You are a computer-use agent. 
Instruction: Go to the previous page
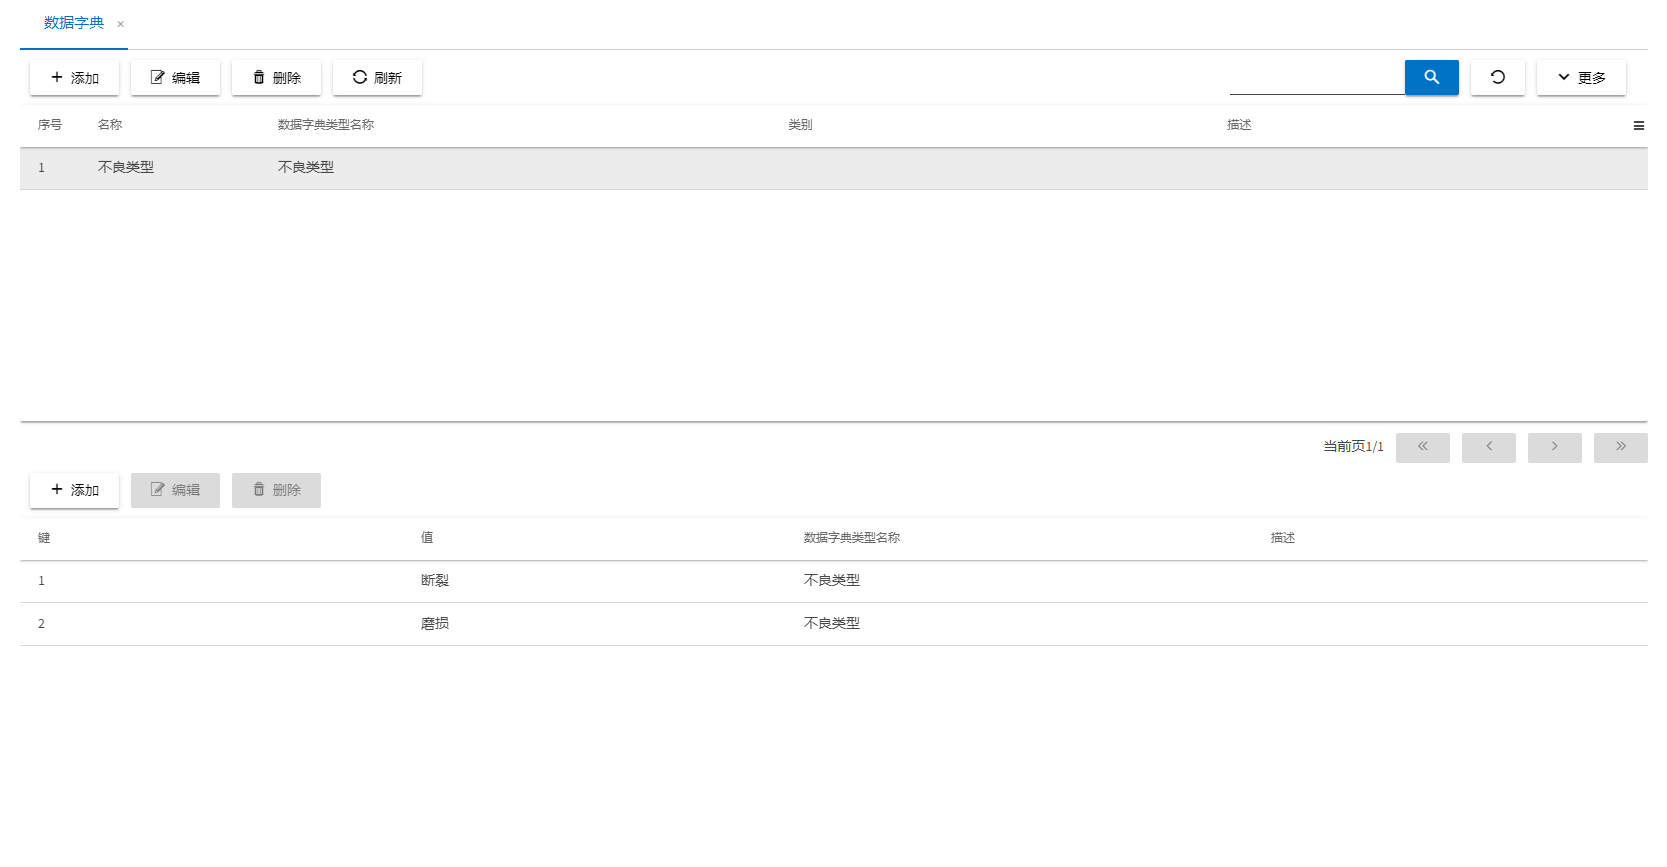coord(1488,447)
